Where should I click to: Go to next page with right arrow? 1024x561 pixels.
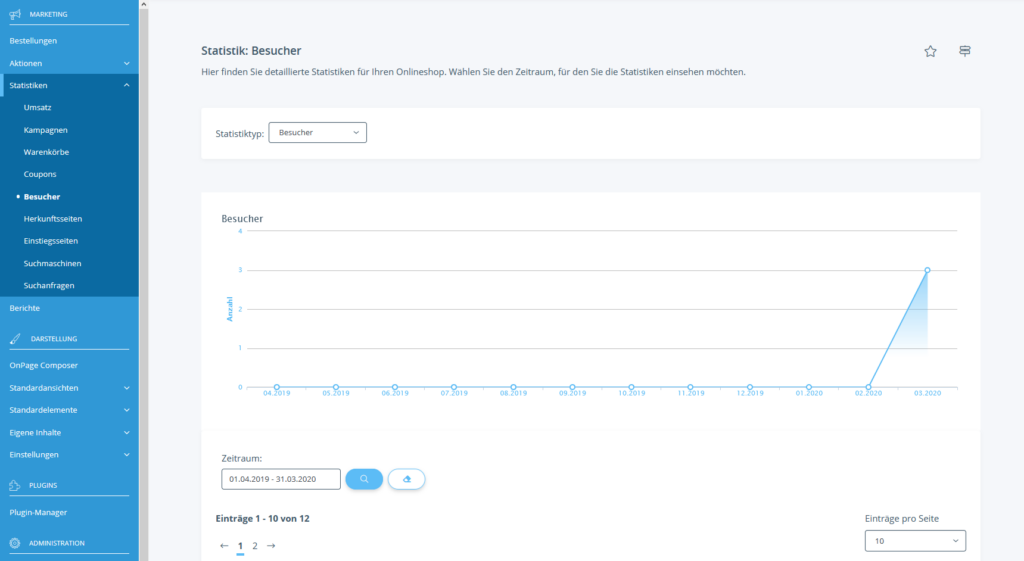pyautogui.click(x=271, y=546)
